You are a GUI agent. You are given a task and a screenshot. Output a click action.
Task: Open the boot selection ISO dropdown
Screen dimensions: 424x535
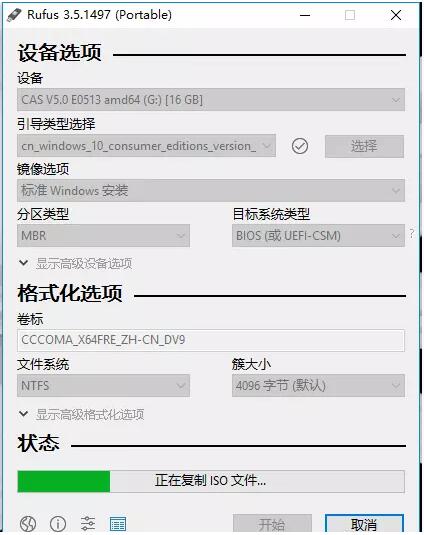pos(146,146)
